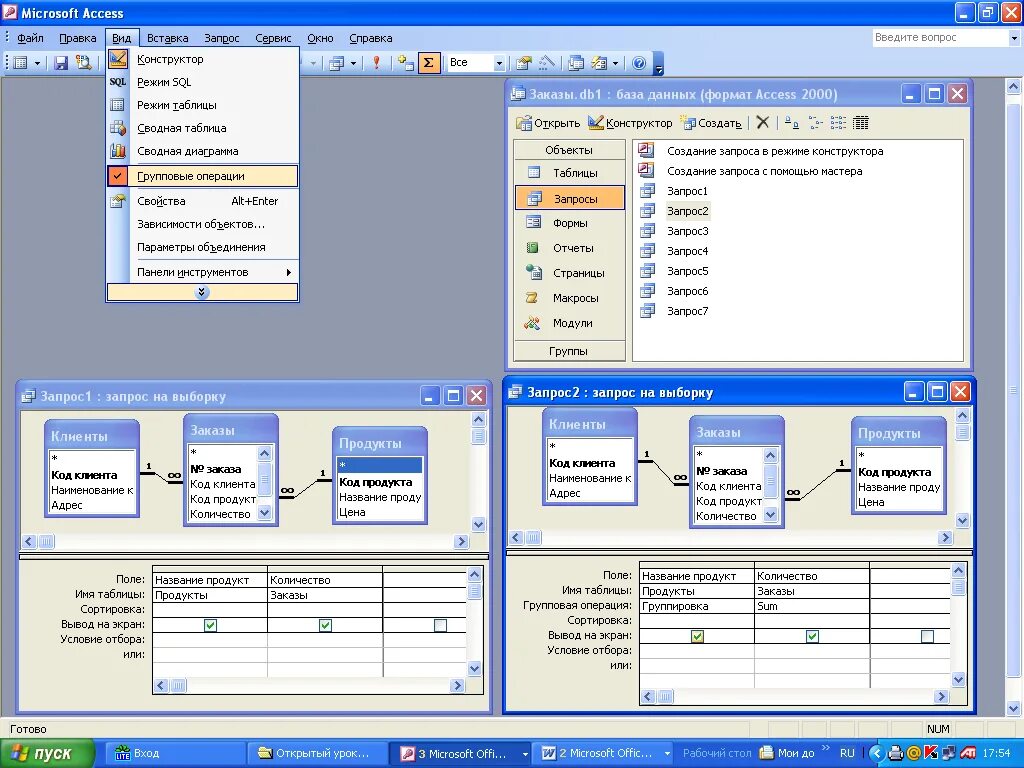
Task: Click the Сводная диаграмма chart icon in the menu
Action: (x=118, y=151)
